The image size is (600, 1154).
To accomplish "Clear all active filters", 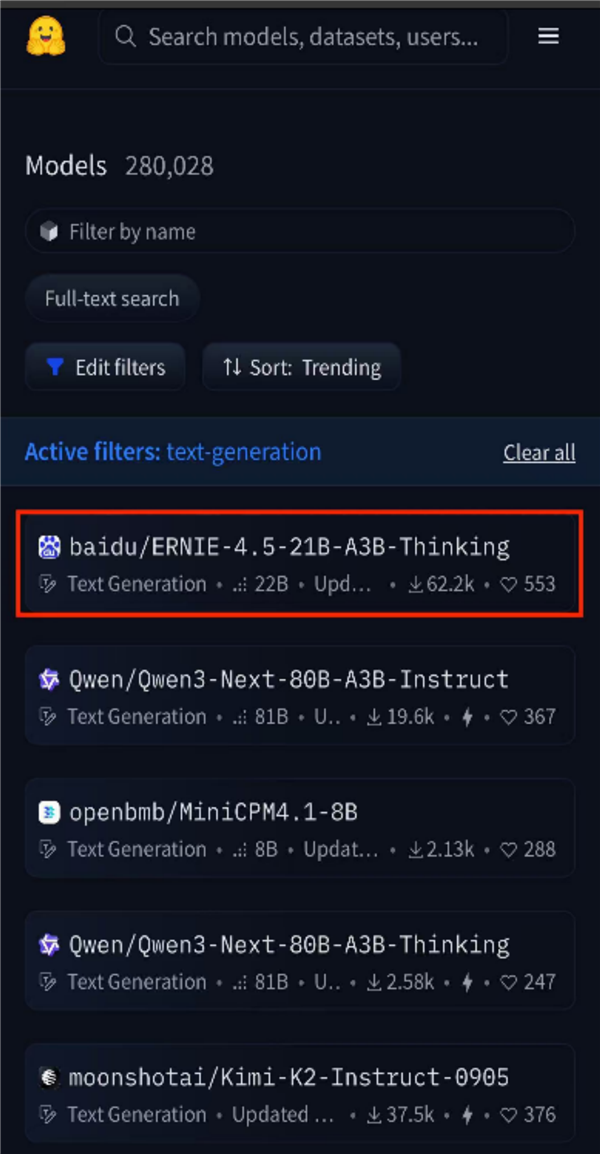I will [539, 453].
